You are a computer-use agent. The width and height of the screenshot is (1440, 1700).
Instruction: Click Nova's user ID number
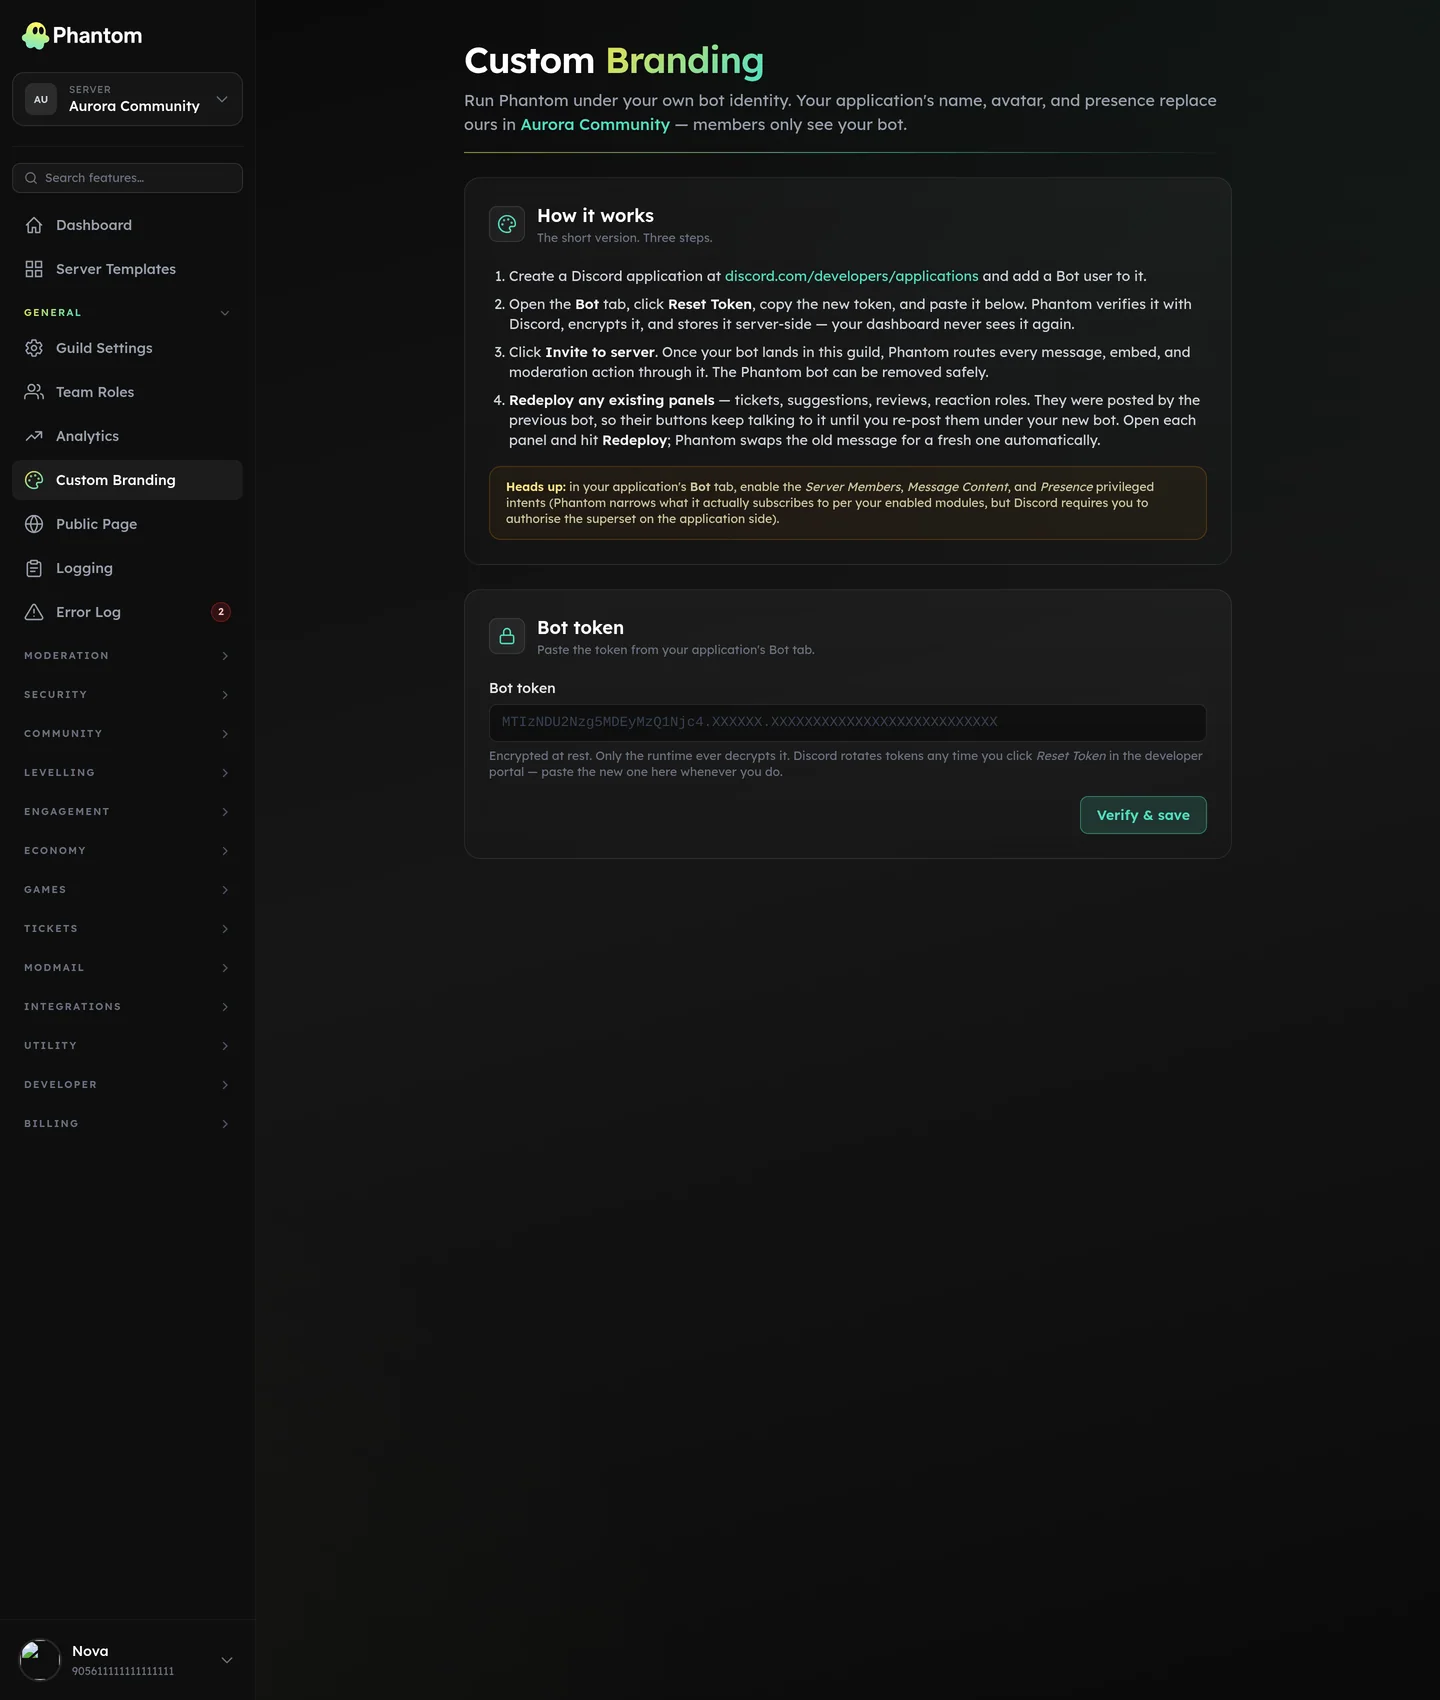pyautogui.click(x=123, y=1671)
